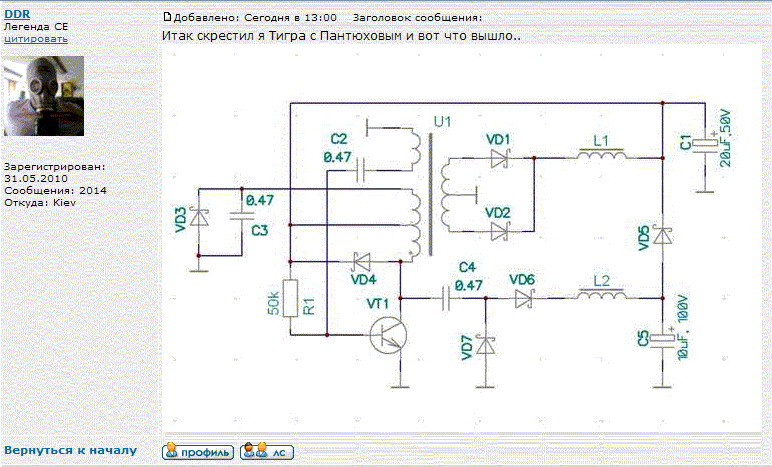Click the L1 inductor symbol
The image size is (772, 467).
pos(601,155)
